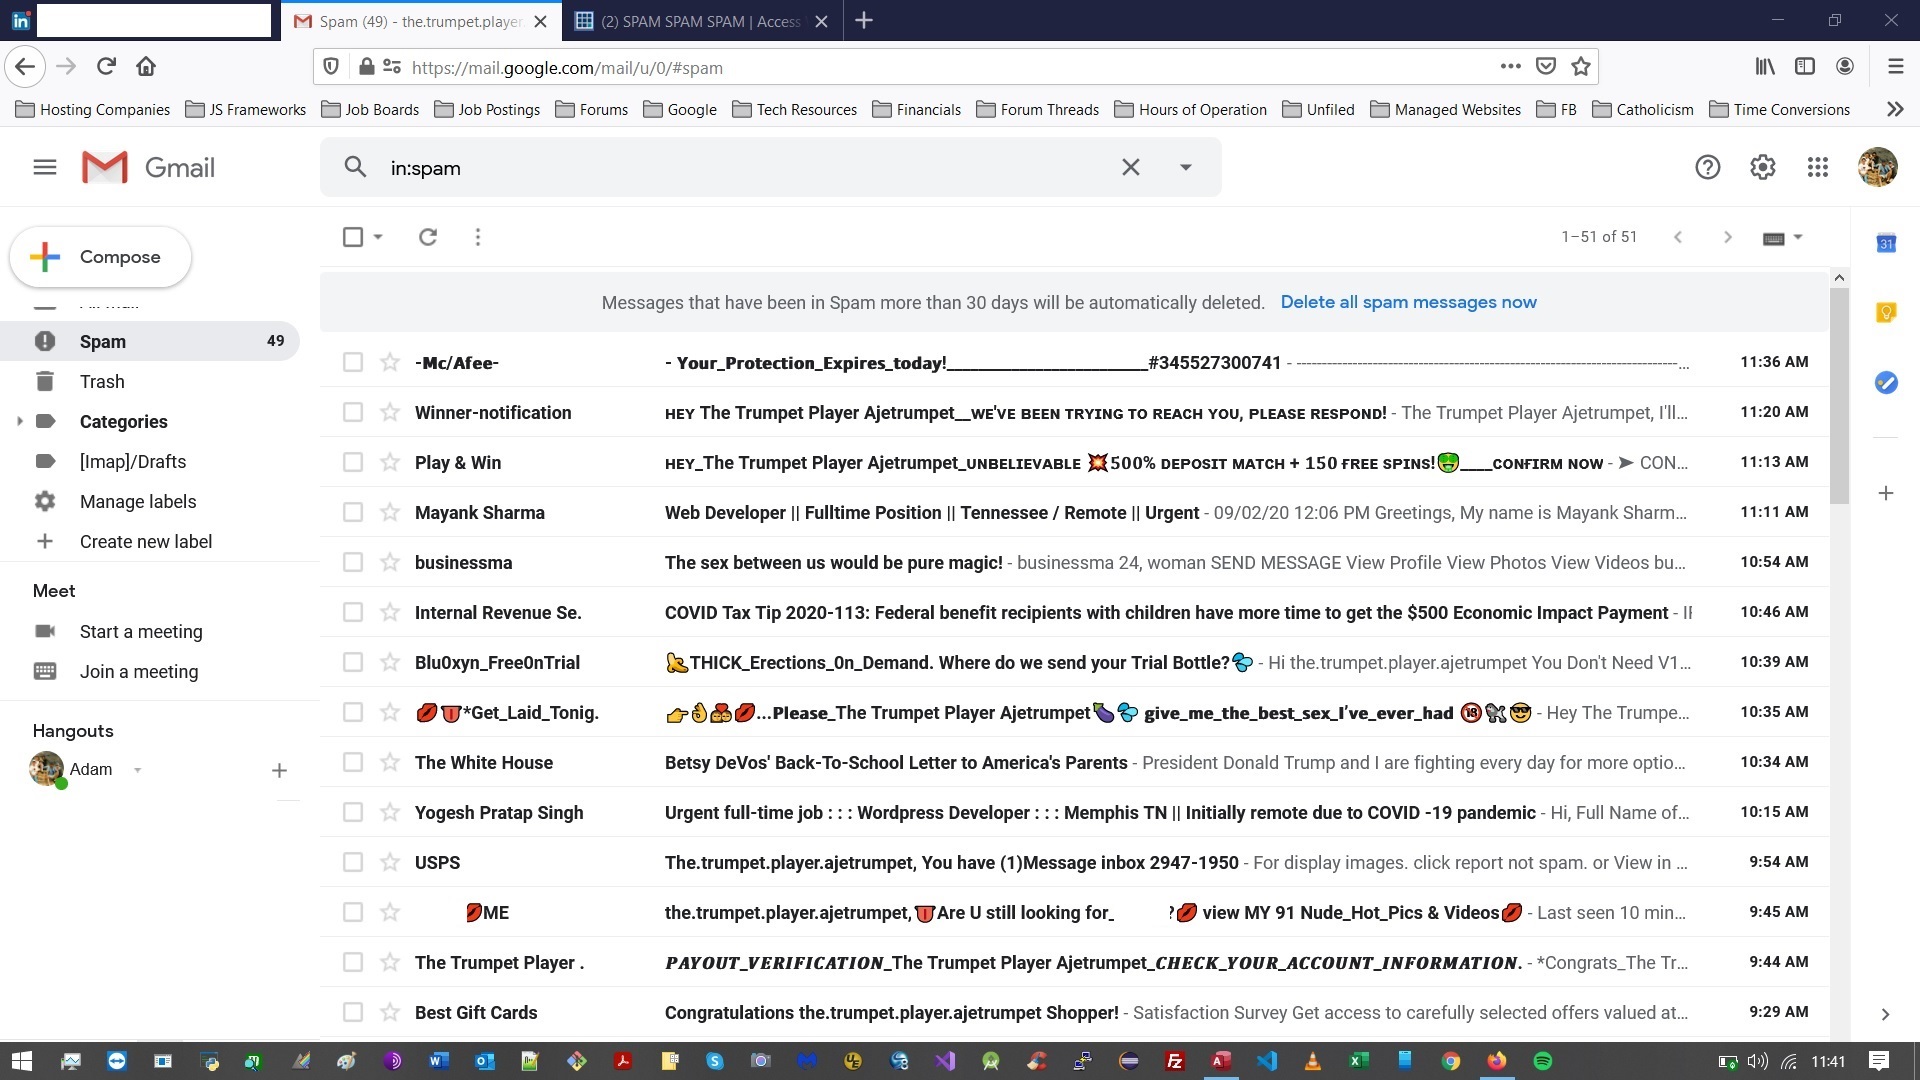
Task: Switch to the SPAM SPAM SPAM Access tab
Action: pos(701,21)
